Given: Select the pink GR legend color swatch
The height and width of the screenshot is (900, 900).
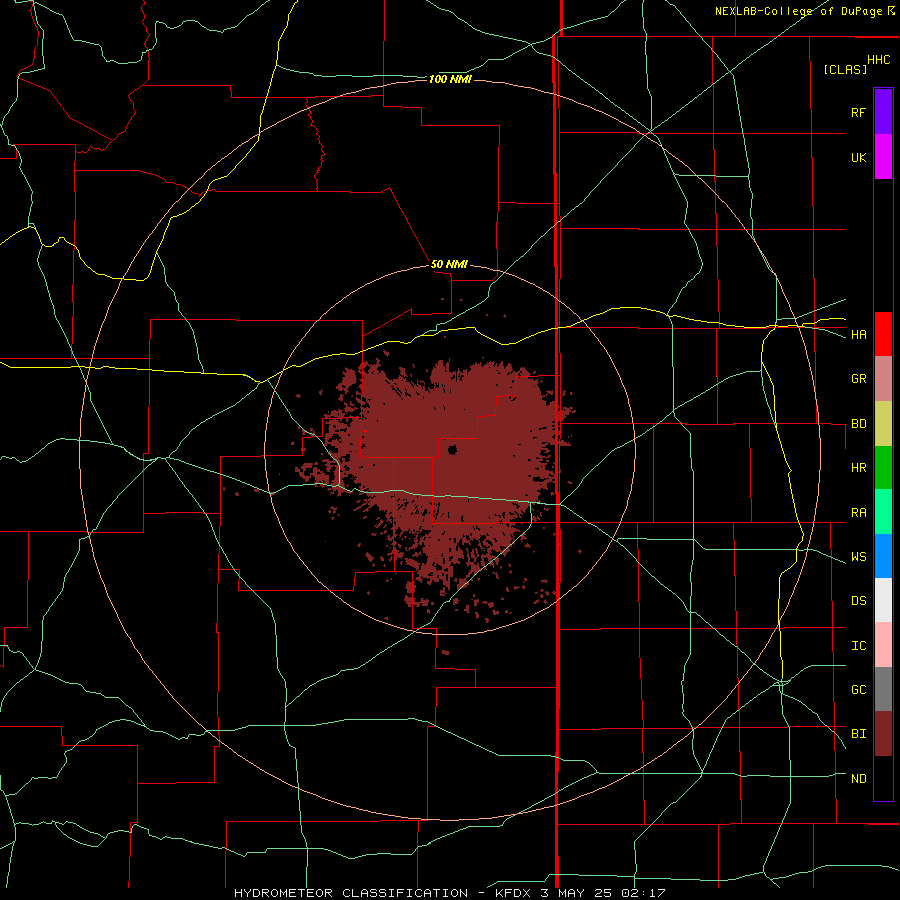Looking at the screenshot, I should (883, 379).
